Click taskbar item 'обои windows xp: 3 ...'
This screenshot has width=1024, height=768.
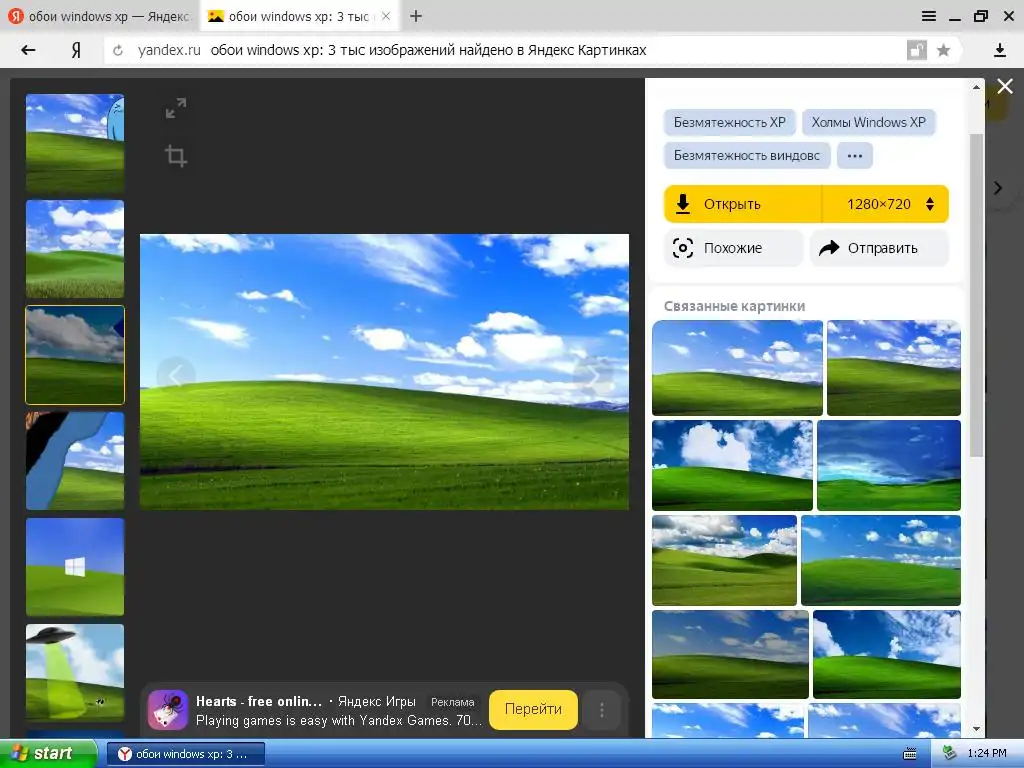tap(185, 754)
